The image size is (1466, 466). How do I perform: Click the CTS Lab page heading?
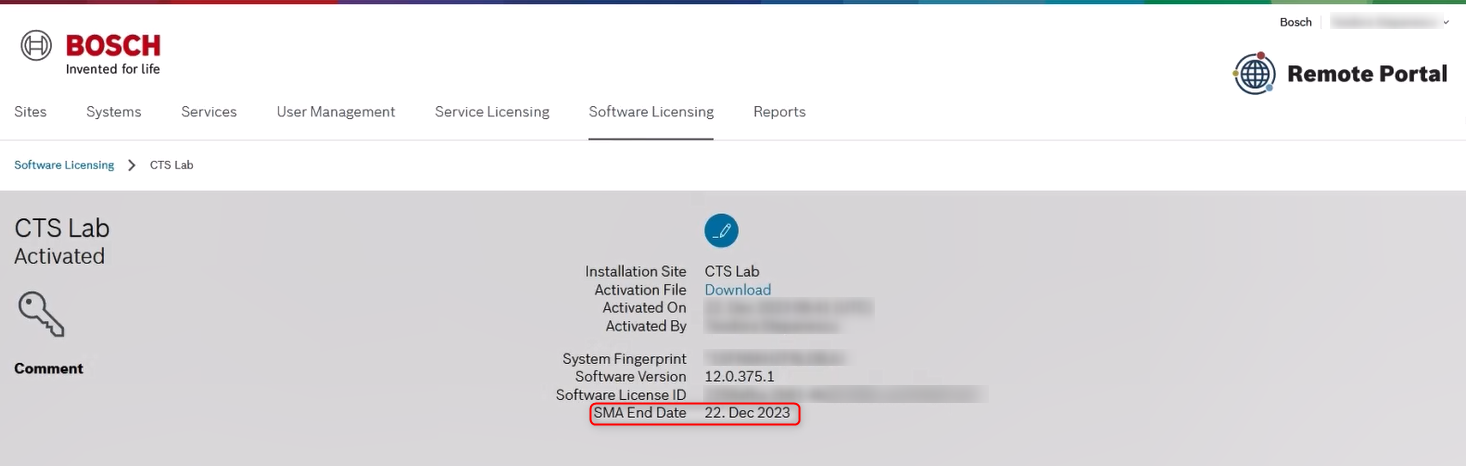62,228
